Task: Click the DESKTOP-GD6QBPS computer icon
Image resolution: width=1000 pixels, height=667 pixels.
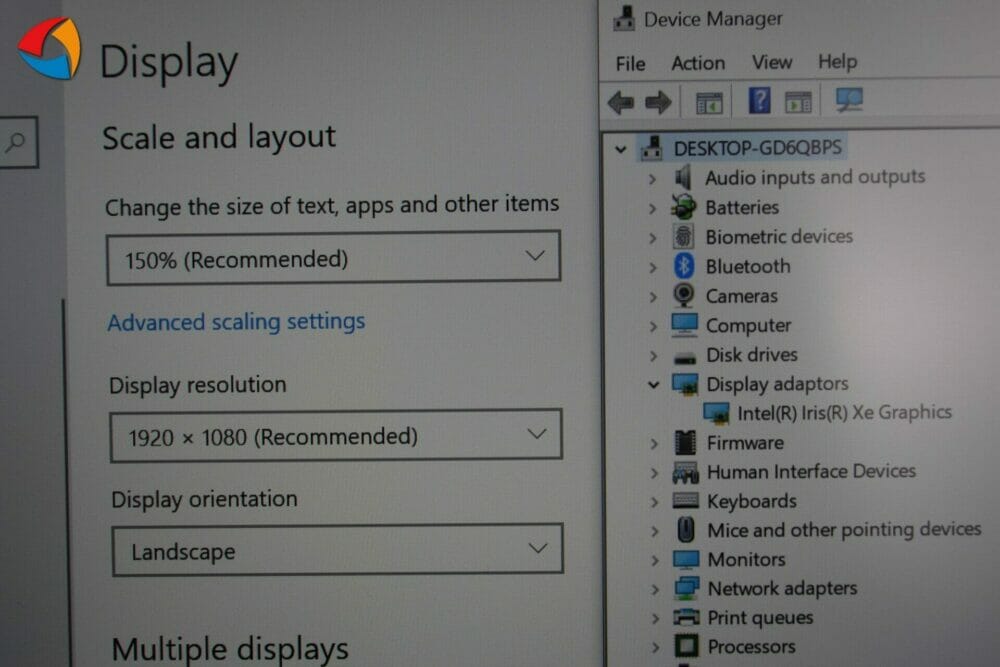Action: [651, 148]
